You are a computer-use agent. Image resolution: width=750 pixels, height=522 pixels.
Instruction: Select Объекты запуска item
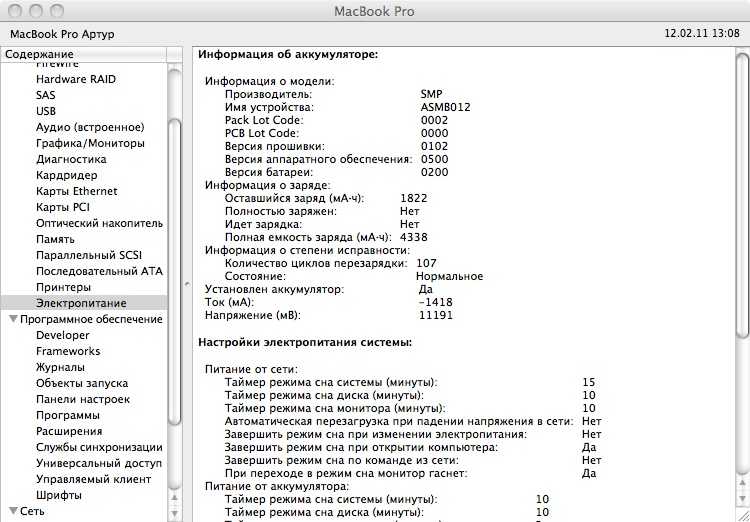[x=82, y=383]
